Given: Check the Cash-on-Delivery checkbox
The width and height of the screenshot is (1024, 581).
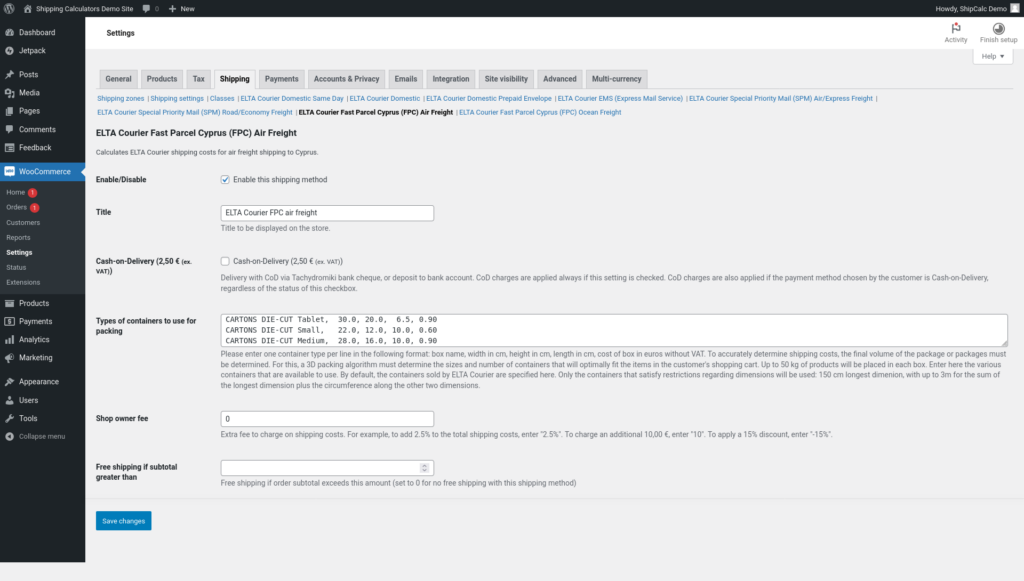Looking at the screenshot, I should point(225,261).
